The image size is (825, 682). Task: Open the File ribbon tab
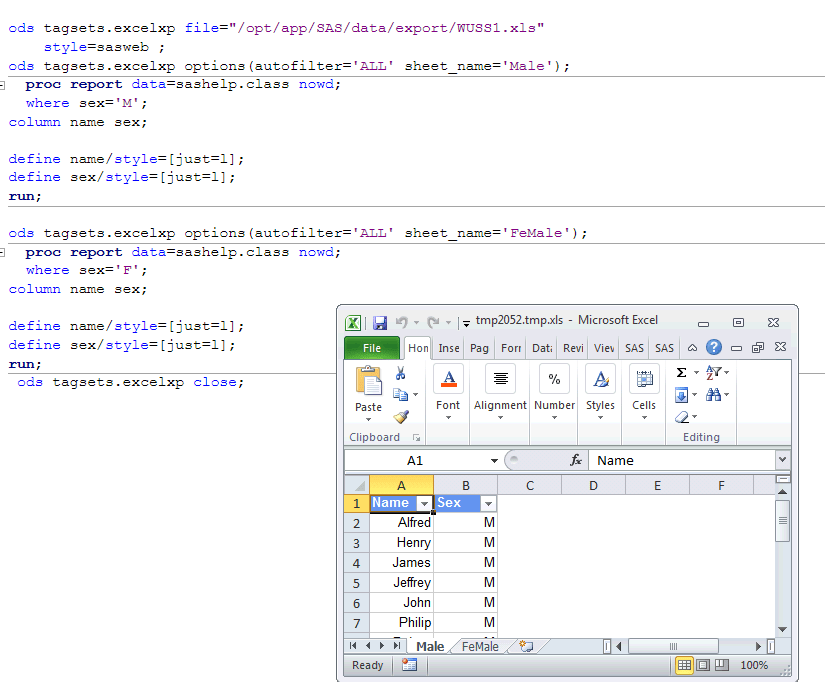(371, 347)
